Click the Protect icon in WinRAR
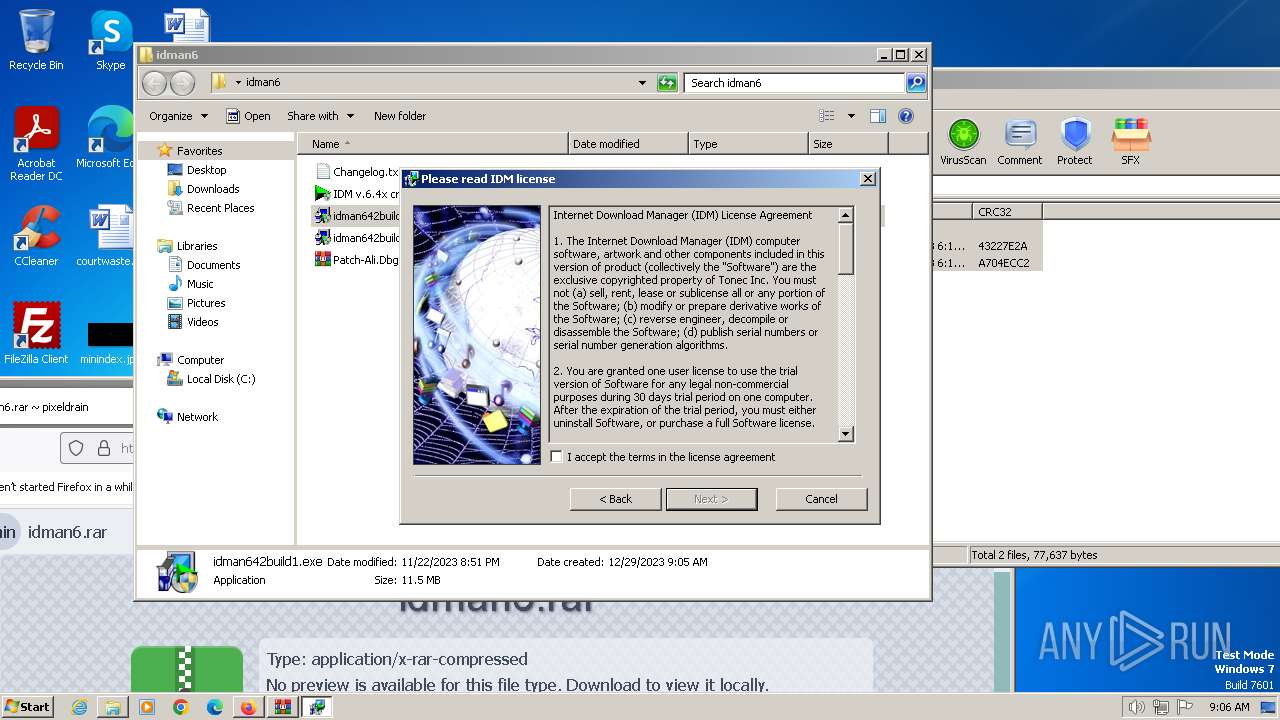Viewport: 1280px width, 720px height. (x=1075, y=142)
